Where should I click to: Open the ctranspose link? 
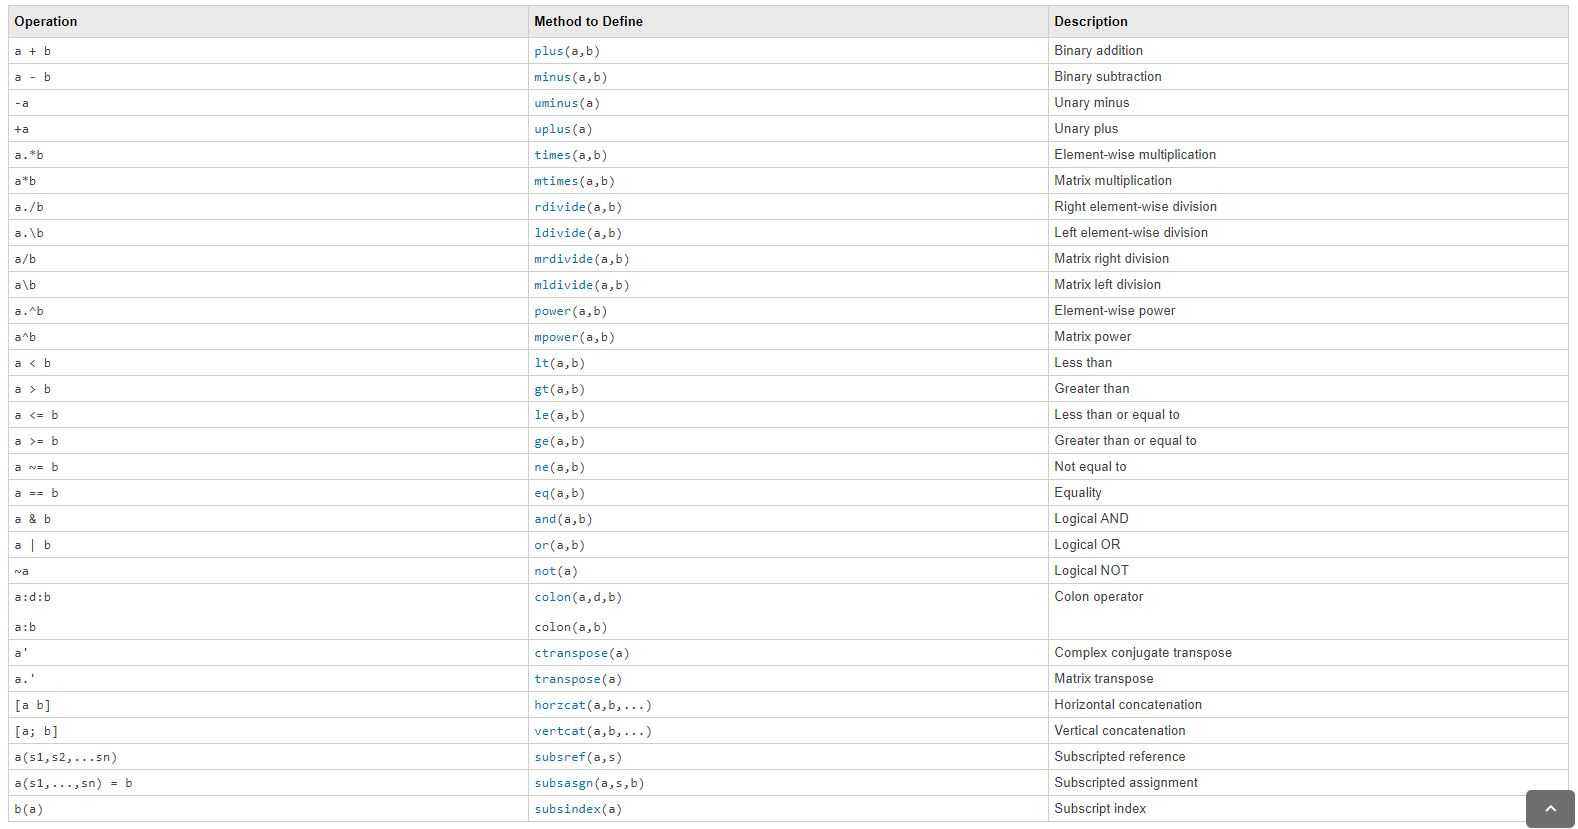[570, 653]
